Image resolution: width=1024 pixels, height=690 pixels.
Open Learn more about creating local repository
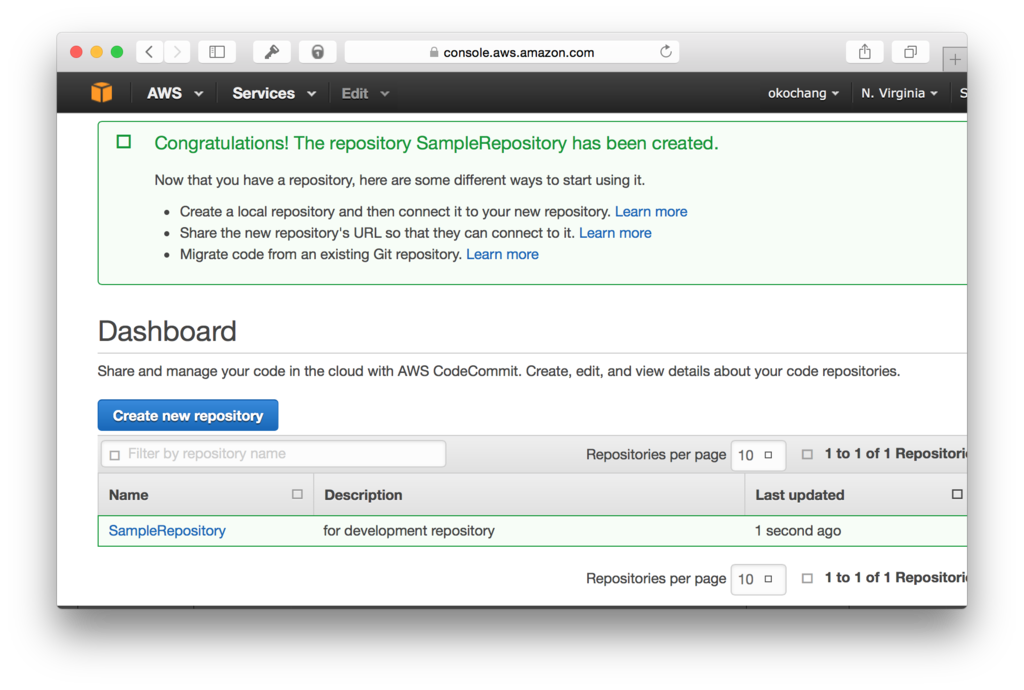pyautogui.click(x=651, y=212)
